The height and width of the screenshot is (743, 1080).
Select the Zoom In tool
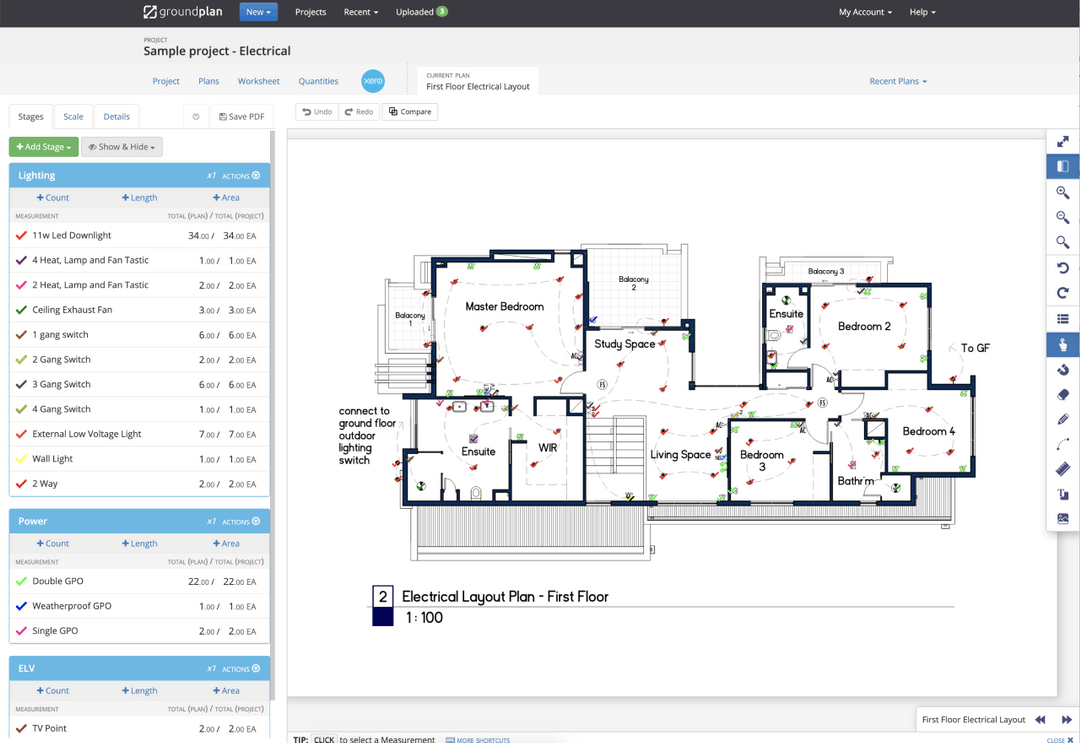(x=1062, y=192)
